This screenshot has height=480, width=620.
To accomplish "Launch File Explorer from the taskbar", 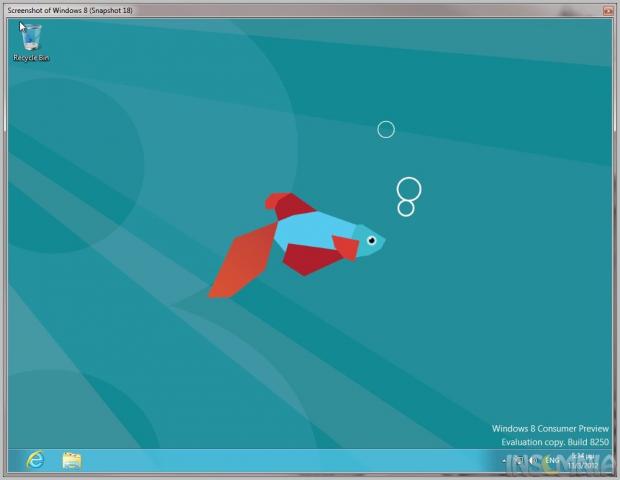I will (72, 461).
